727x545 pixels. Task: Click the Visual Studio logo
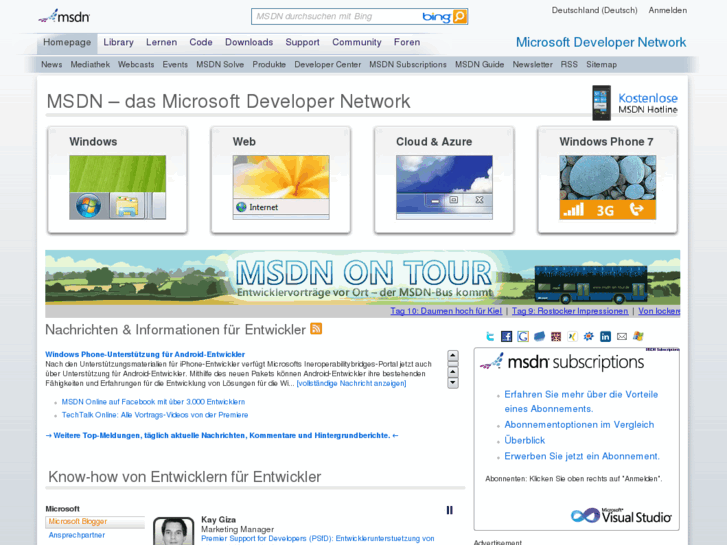coord(621,515)
